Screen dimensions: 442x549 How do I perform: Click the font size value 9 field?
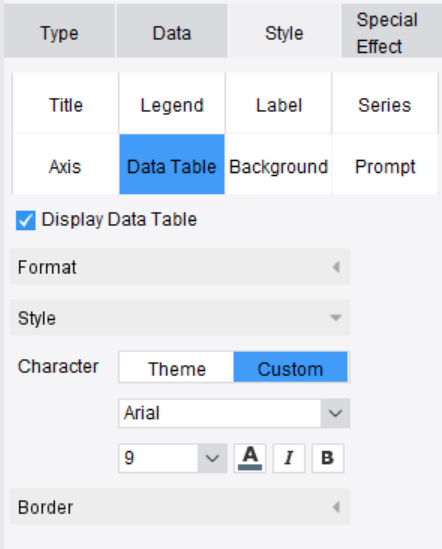(158, 458)
